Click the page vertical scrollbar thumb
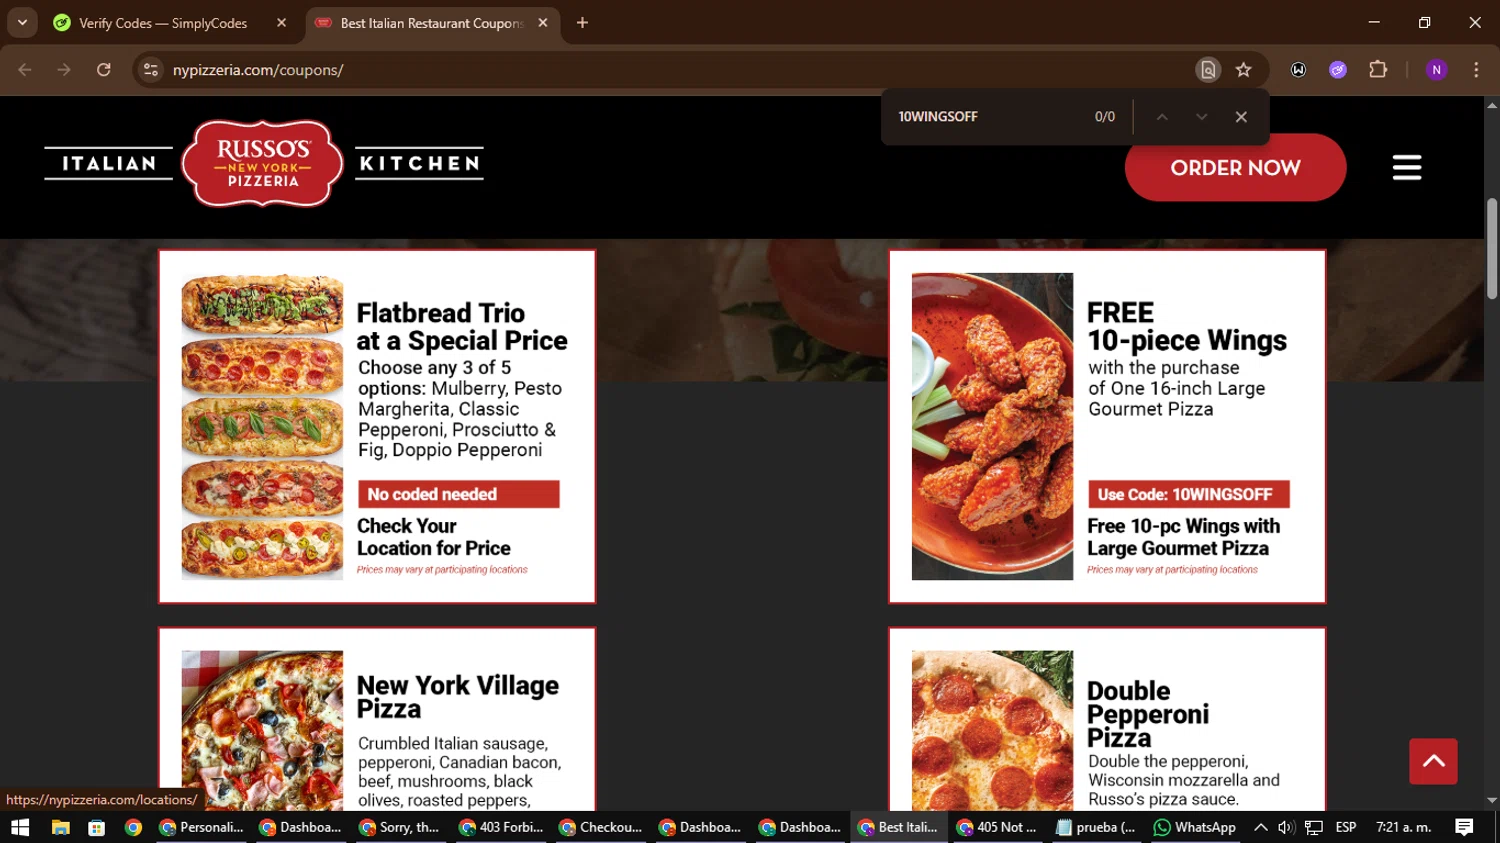 pos(1492,248)
